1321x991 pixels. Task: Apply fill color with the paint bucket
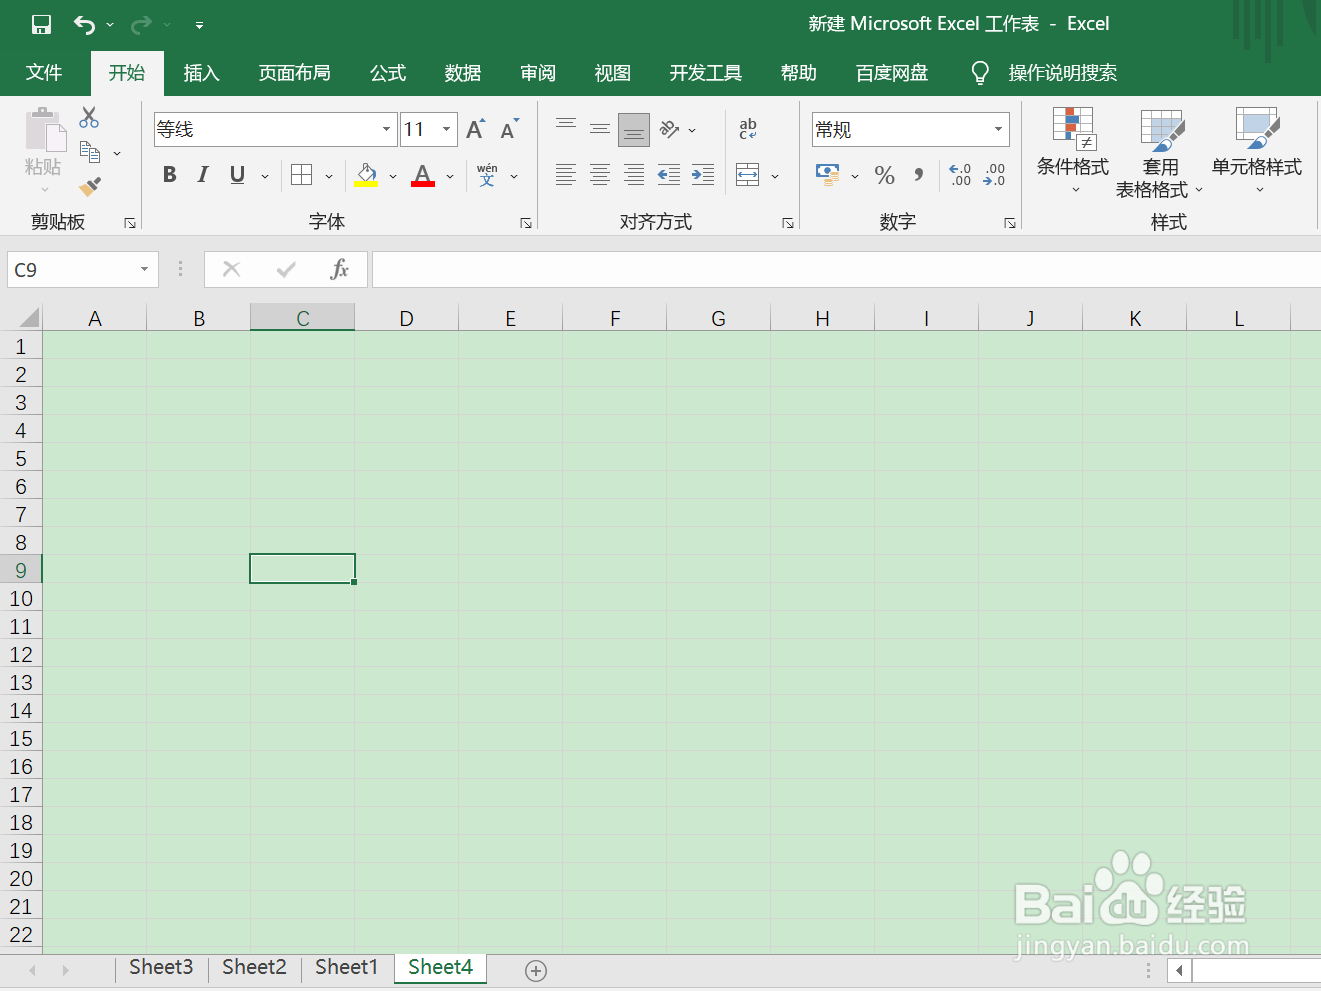(366, 175)
